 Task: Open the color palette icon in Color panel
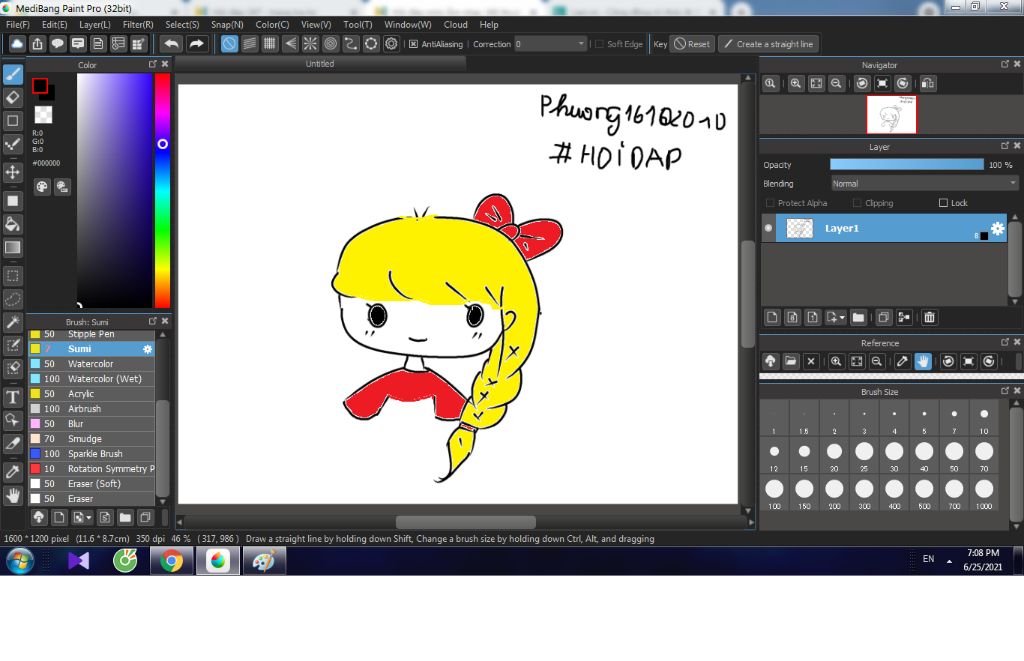pos(42,187)
